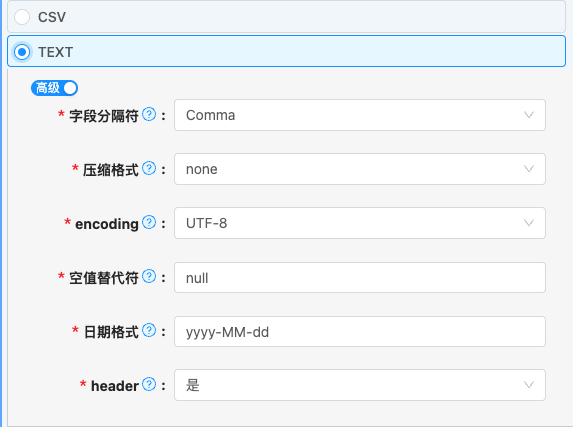Open help tooltip for 压缩格式

pyautogui.click(x=149, y=169)
